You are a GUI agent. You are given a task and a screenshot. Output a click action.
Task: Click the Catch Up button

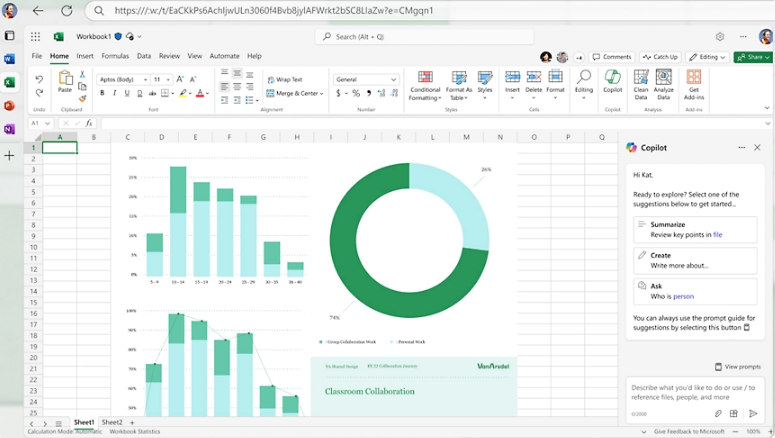click(660, 57)
